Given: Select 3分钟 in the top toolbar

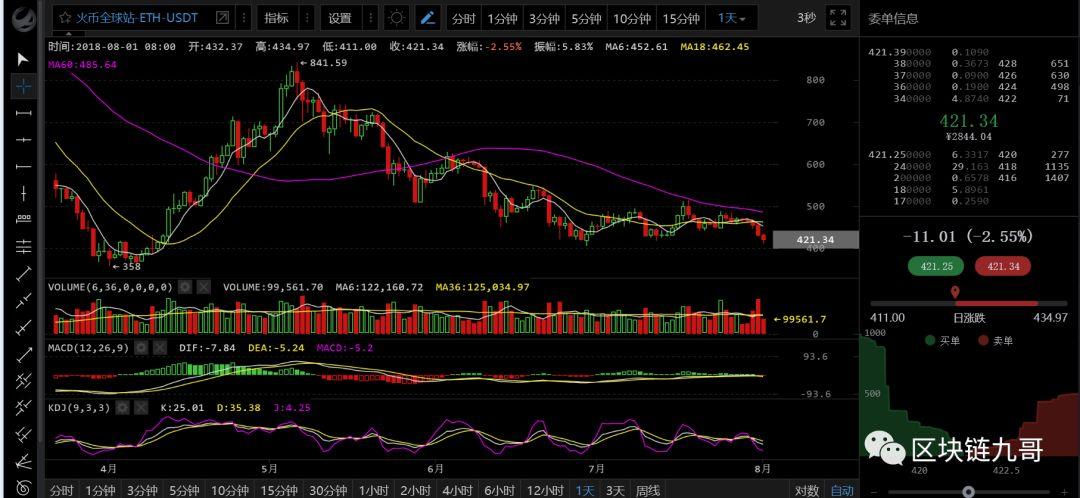Looking at the screenshot, I should [543, 19].
